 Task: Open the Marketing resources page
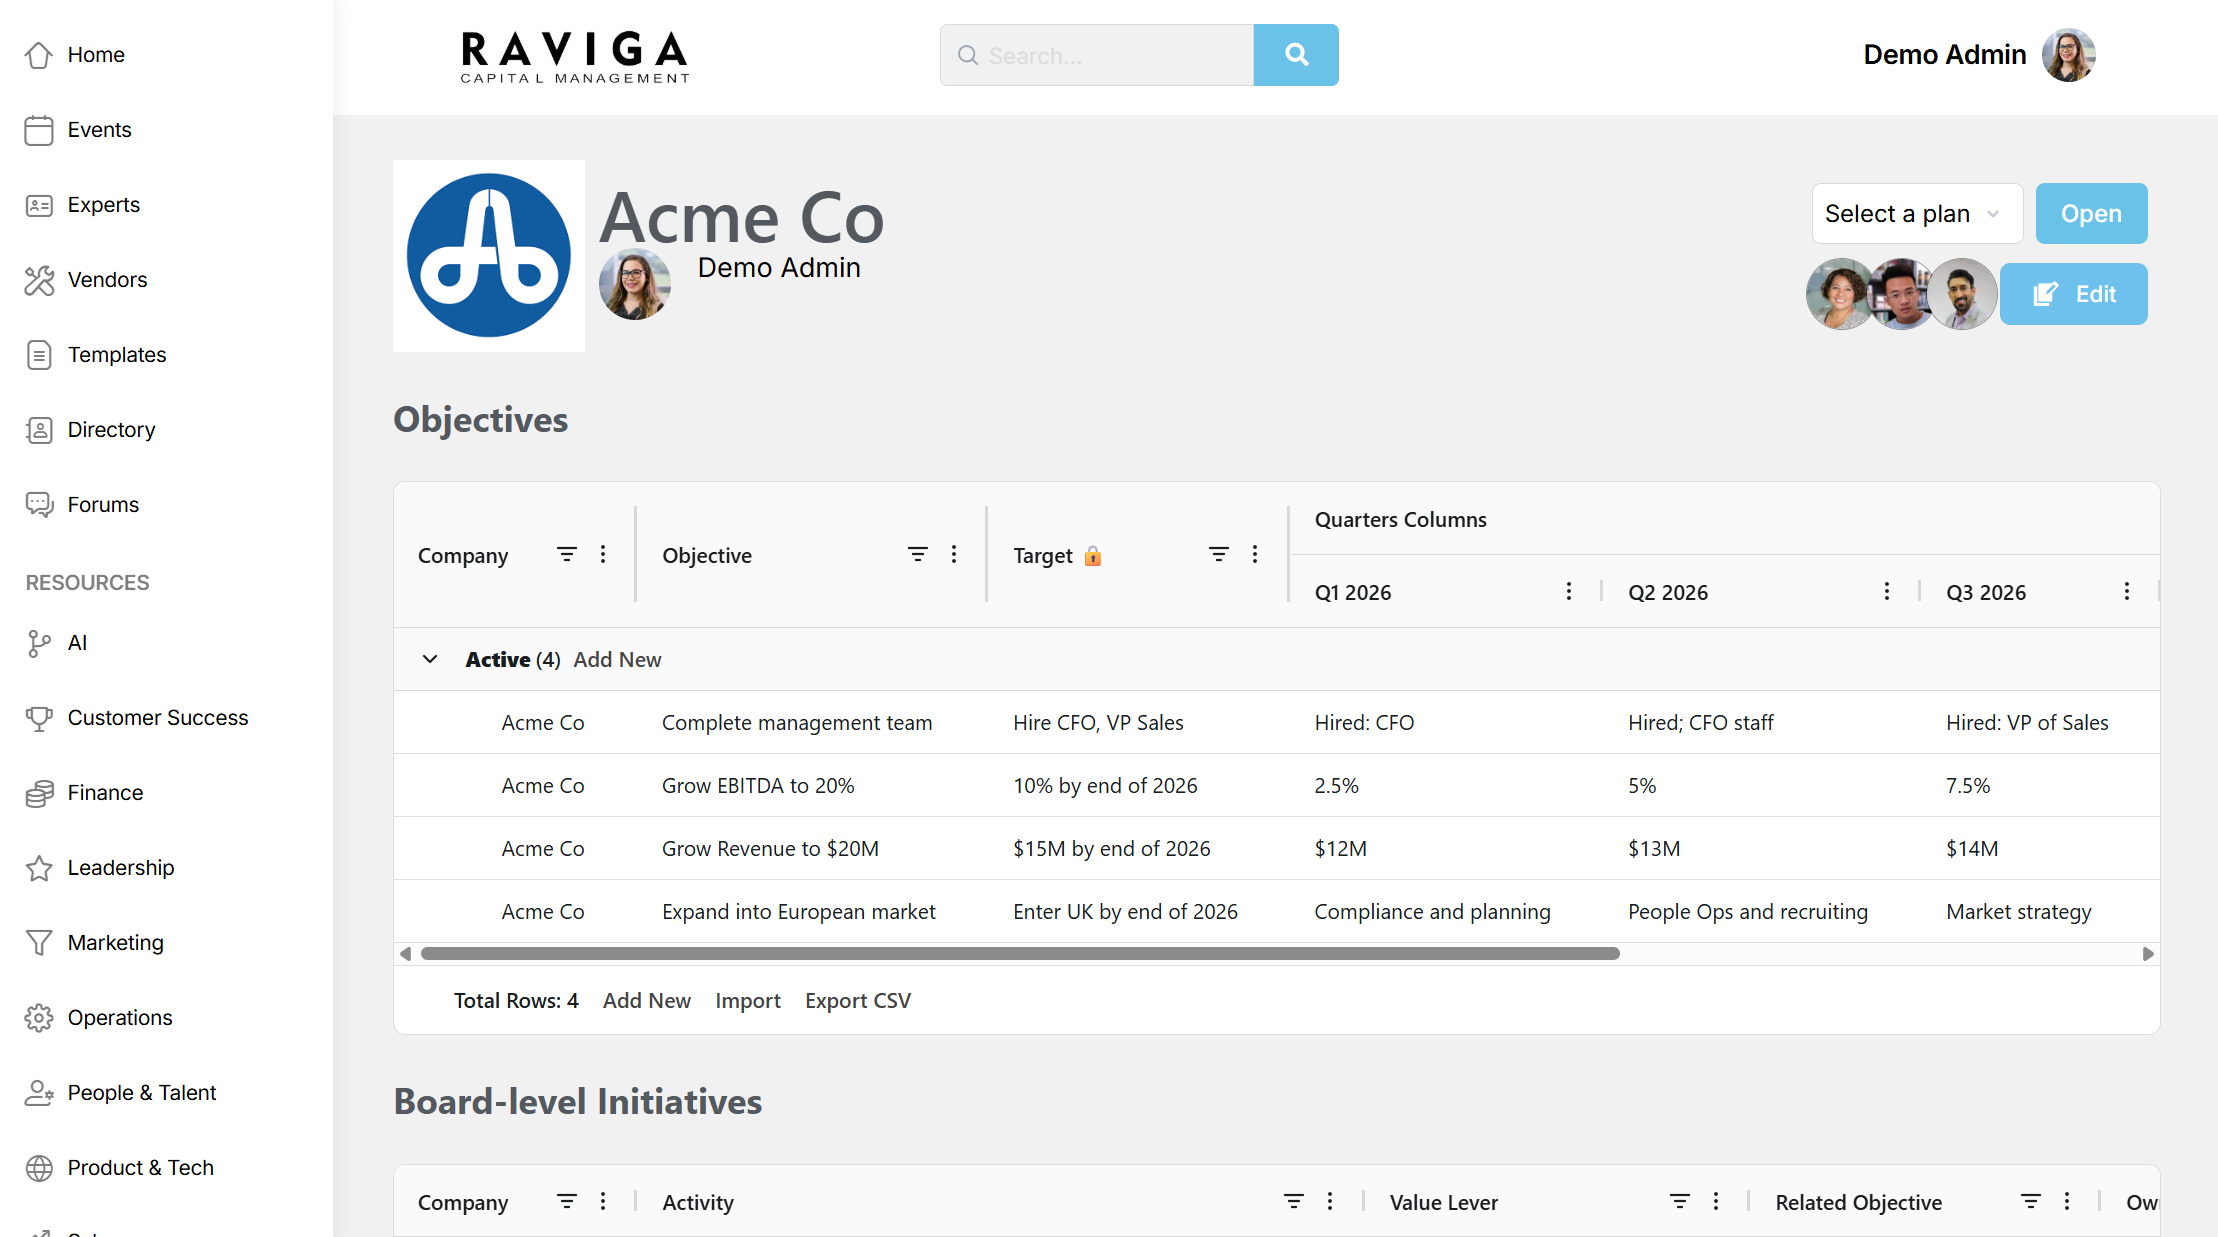[x=116, y=943]
